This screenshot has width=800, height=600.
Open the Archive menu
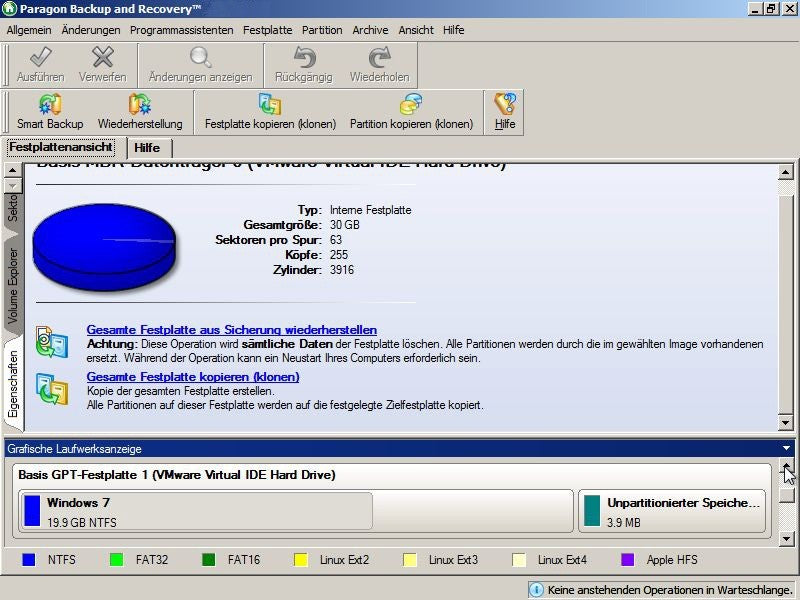pos(370,30)
